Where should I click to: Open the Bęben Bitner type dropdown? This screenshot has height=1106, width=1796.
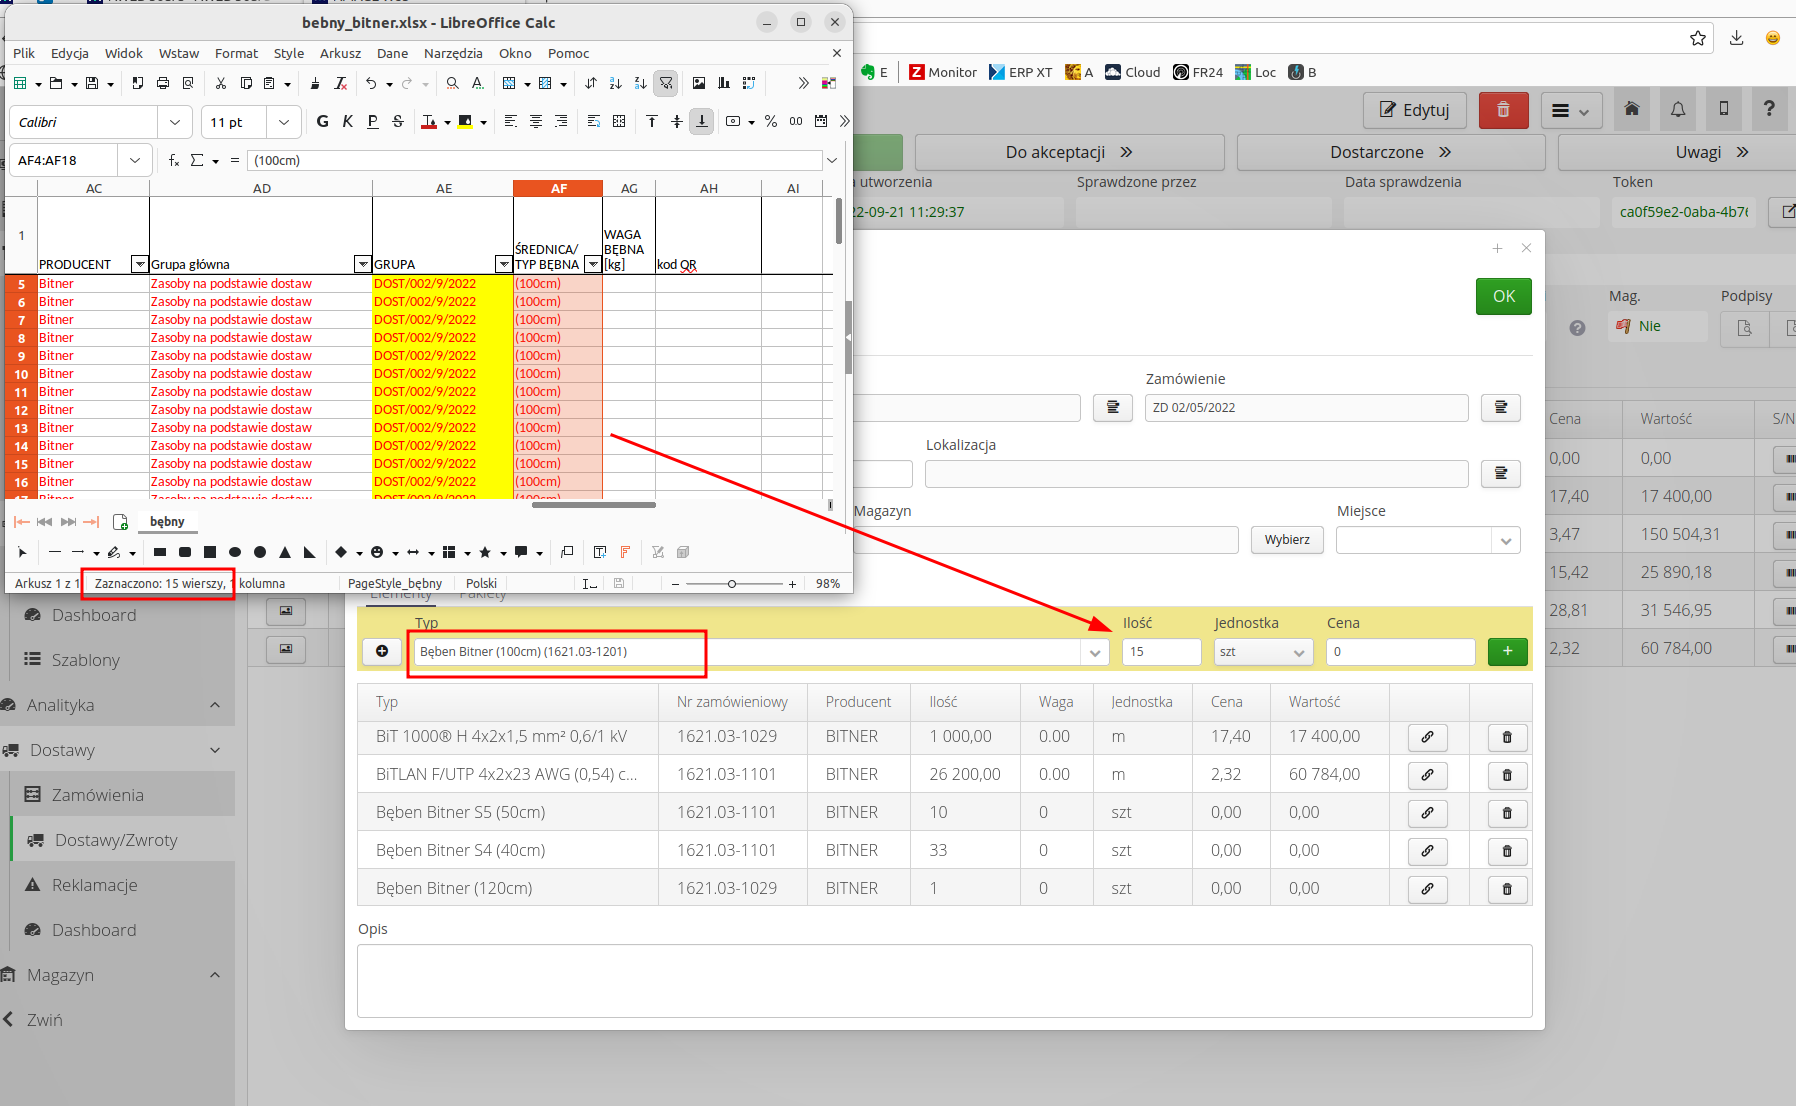click(1095, 652)
